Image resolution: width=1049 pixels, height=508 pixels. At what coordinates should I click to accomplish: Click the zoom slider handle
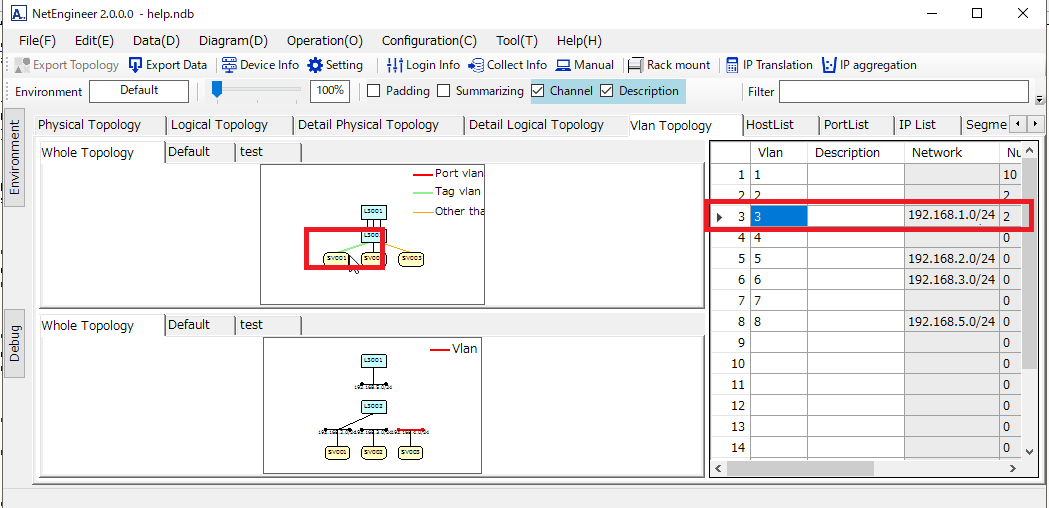[216, 91]
